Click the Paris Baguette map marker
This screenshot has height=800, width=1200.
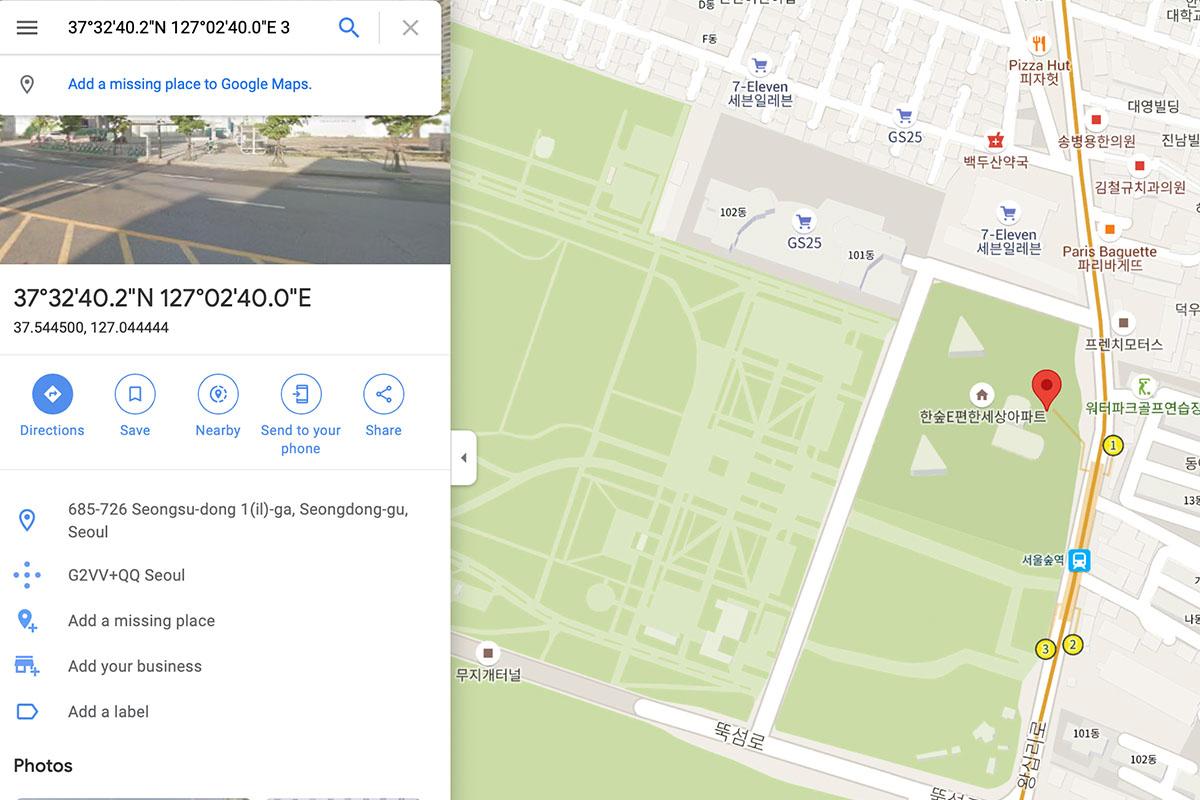pyautogui.click(x=1109, y=227)
